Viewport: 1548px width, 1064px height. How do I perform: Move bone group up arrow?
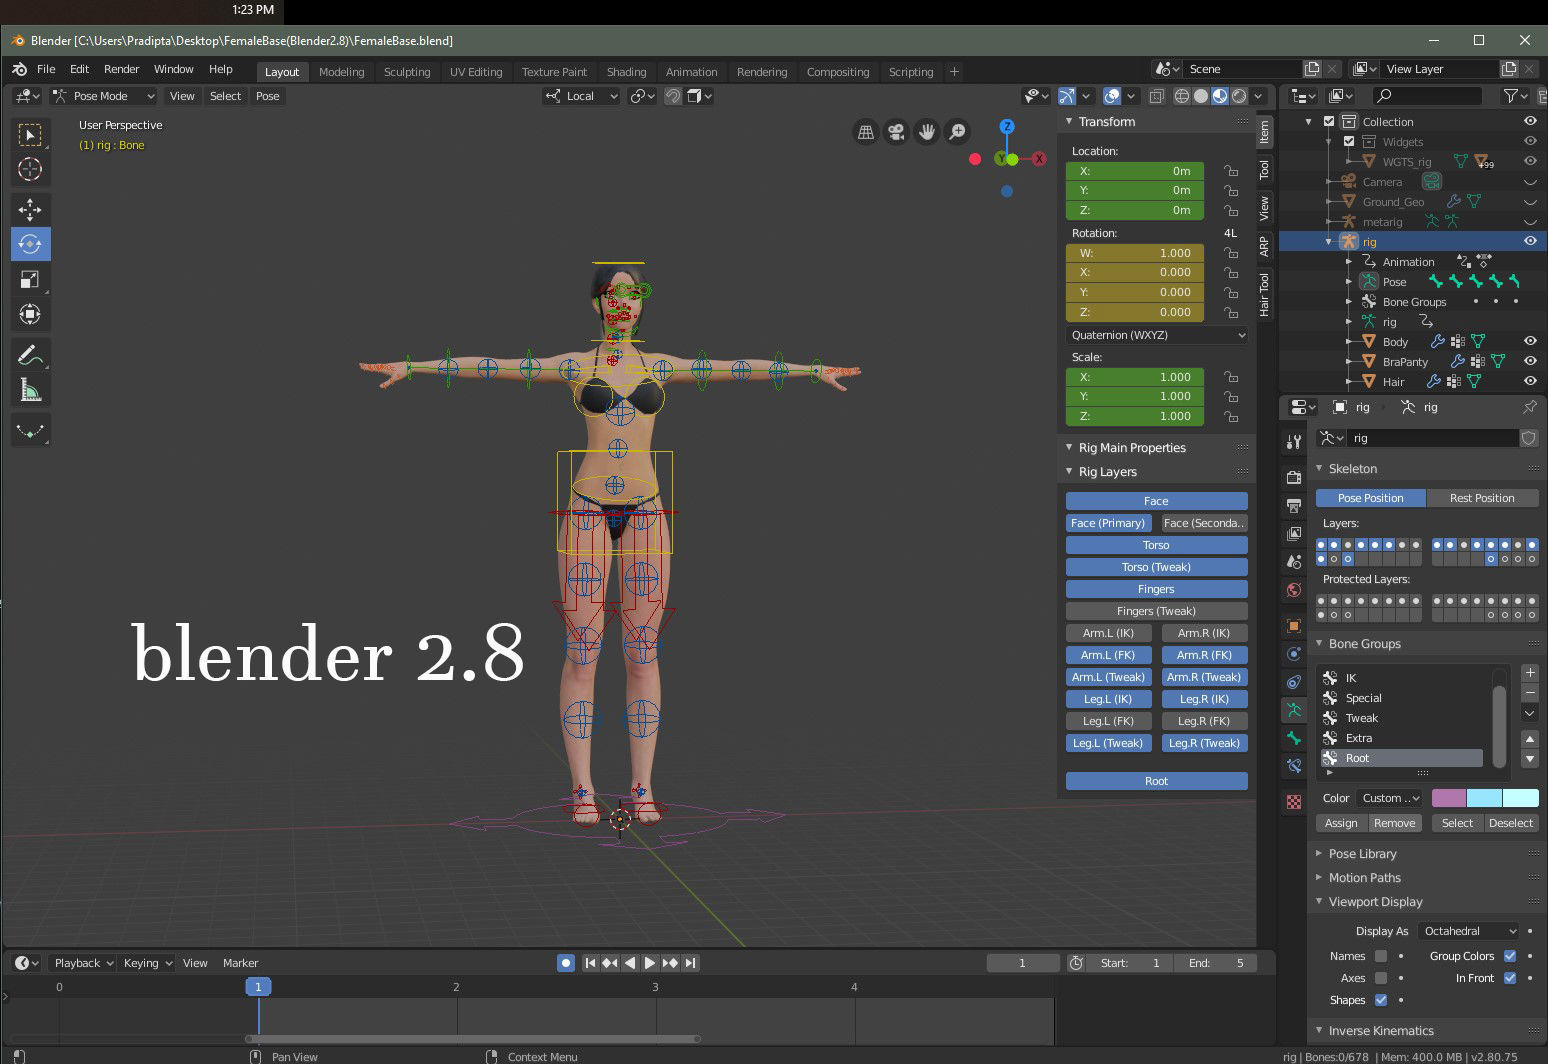1530,739
